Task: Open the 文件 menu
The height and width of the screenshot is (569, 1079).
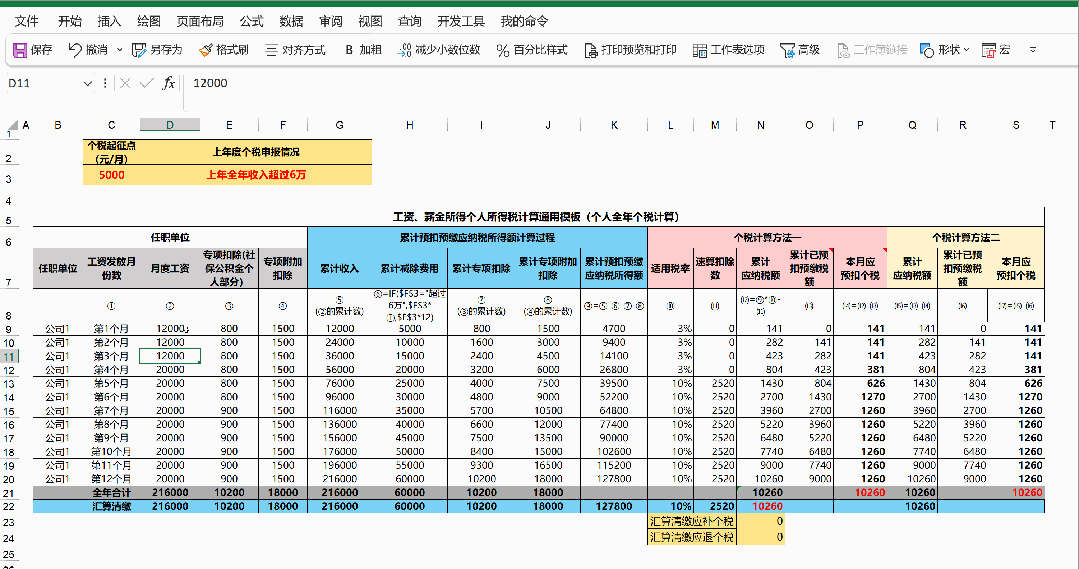Action: pos(27,21)
